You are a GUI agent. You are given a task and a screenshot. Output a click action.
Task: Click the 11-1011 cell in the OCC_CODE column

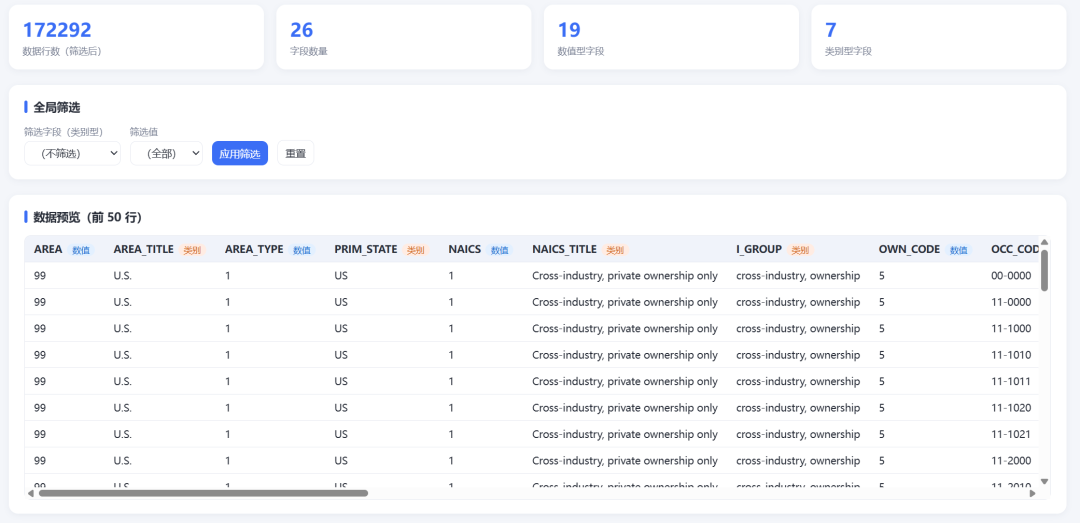pyautogui.click(x=1010, y=381)
